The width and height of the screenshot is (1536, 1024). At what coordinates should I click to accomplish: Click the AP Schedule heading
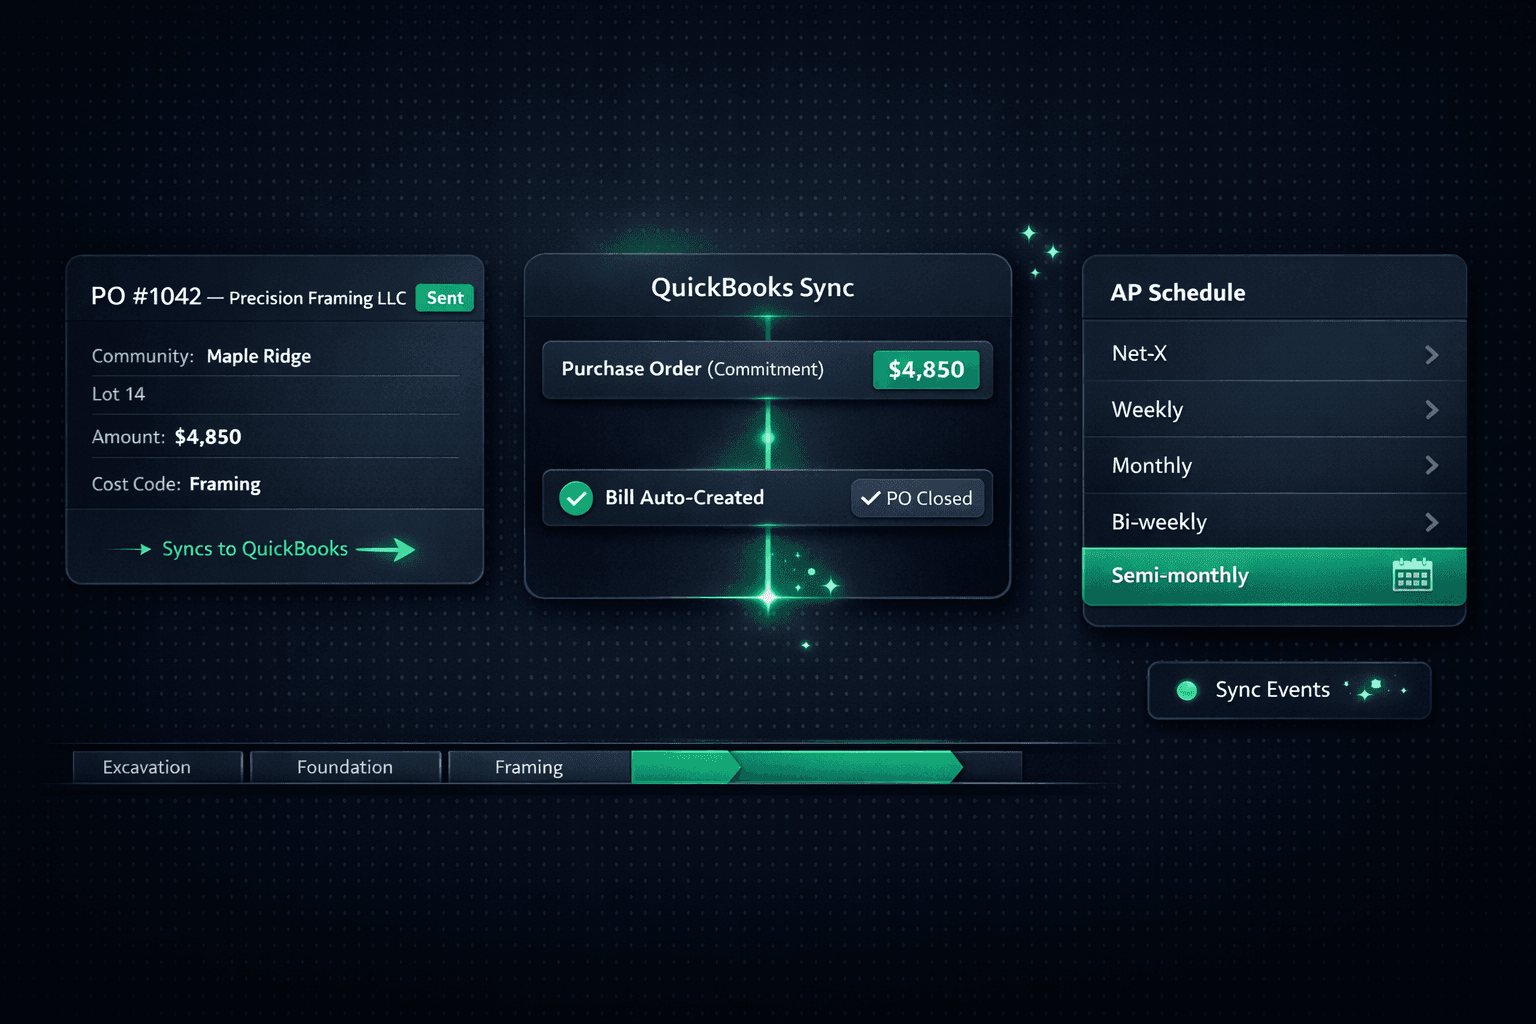pyautogui.click(x=1178, y=293)
